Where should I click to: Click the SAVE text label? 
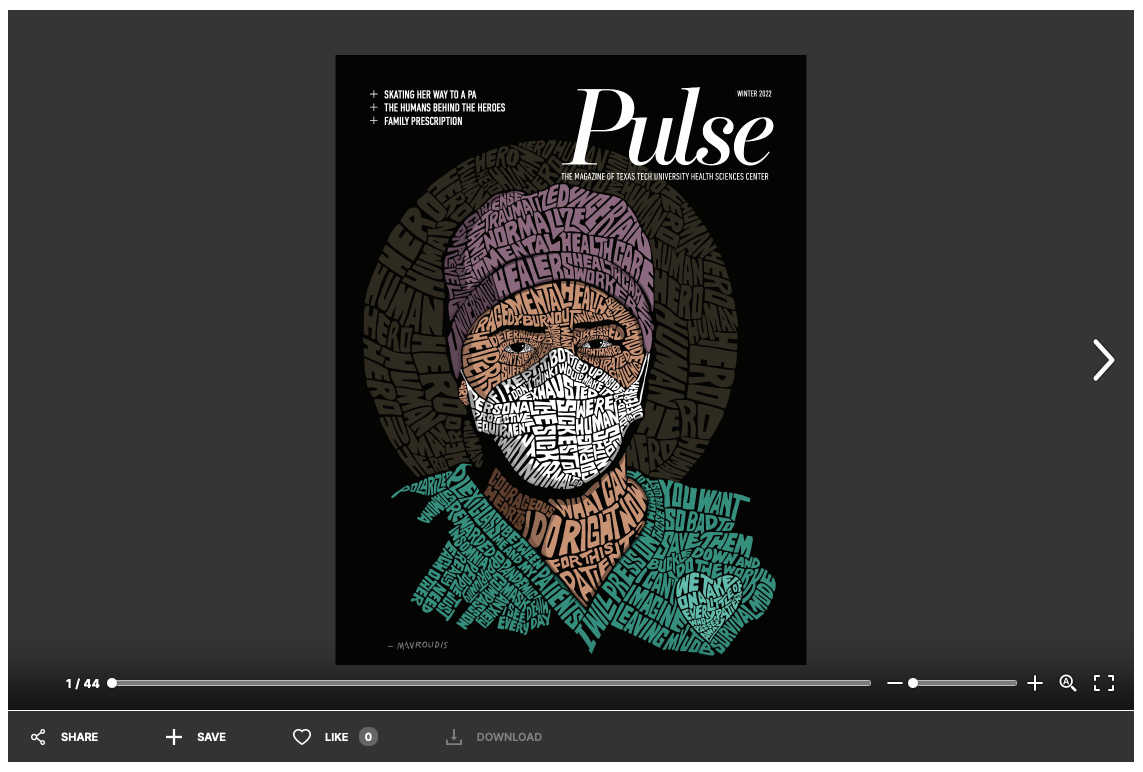[211, 737]
